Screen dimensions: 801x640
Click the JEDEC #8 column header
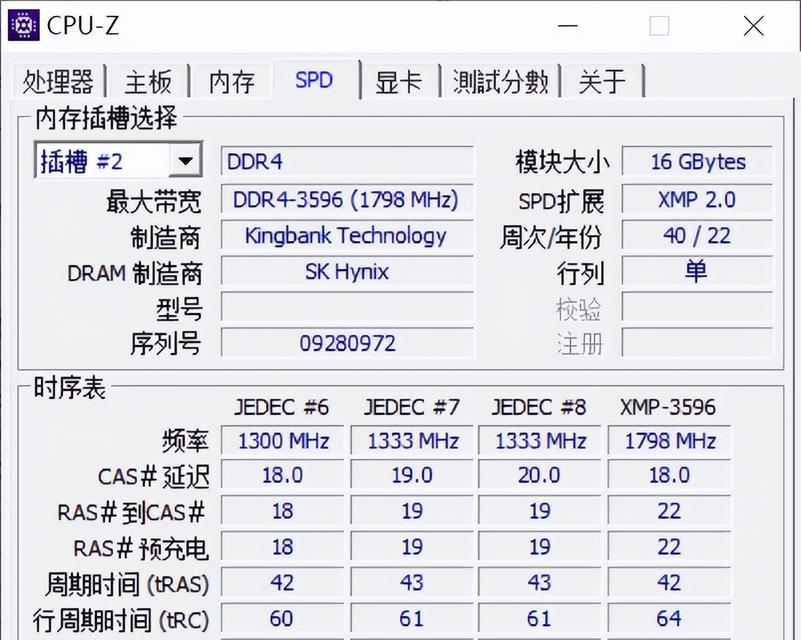[539, 407]
